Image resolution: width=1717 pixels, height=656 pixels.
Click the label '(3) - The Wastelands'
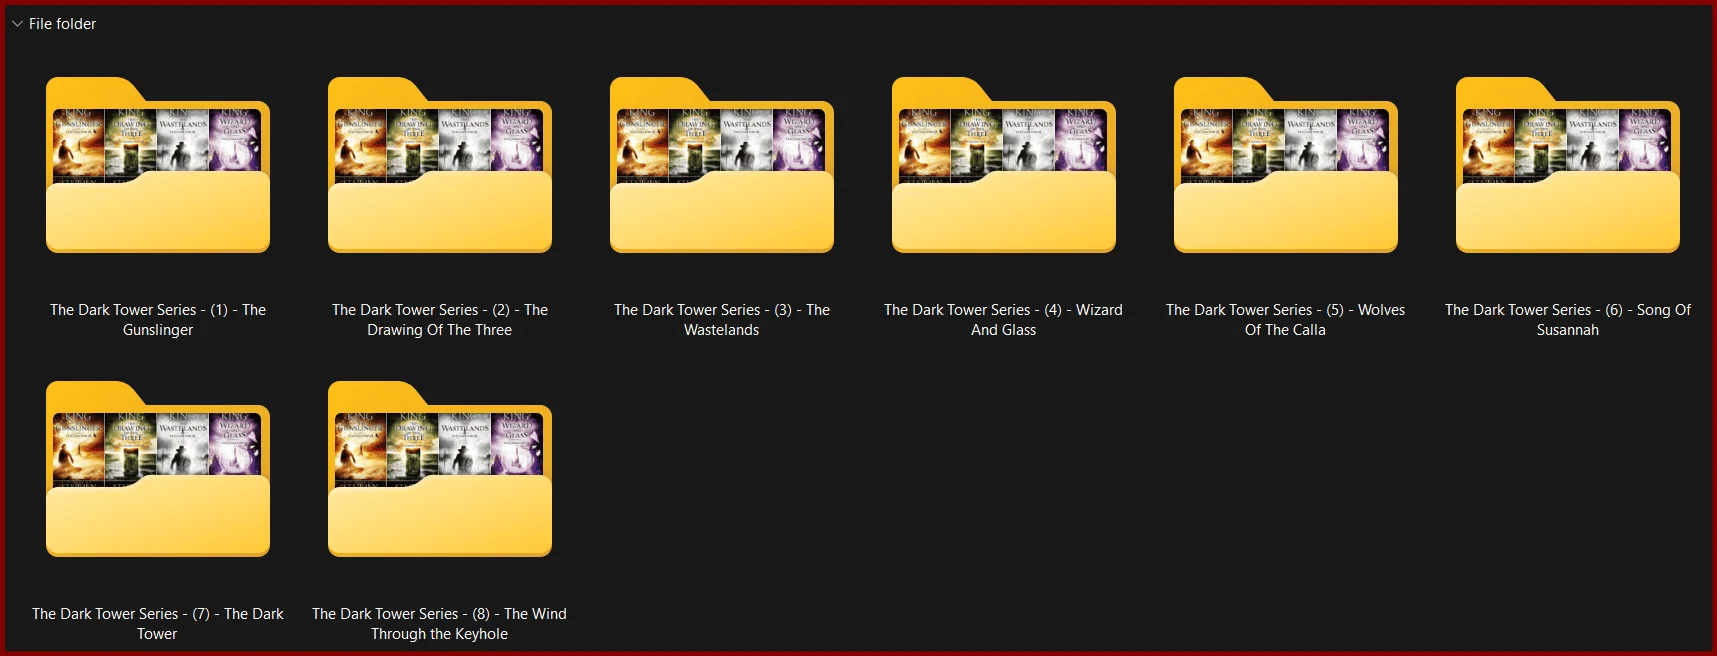pos(722,320)
